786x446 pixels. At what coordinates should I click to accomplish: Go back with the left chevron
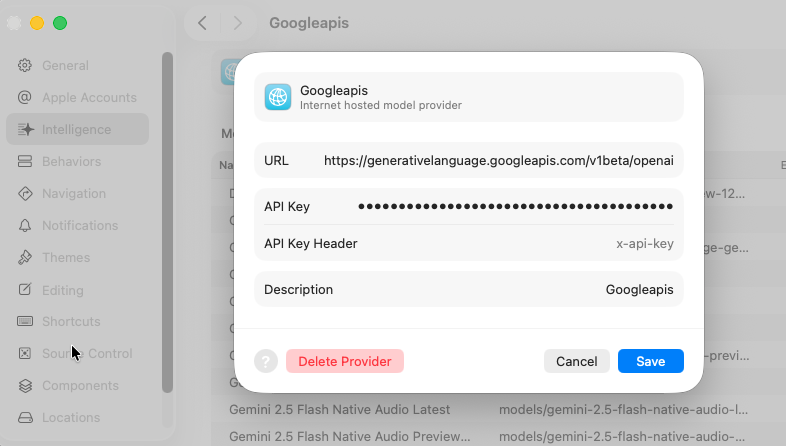point(202,23)
